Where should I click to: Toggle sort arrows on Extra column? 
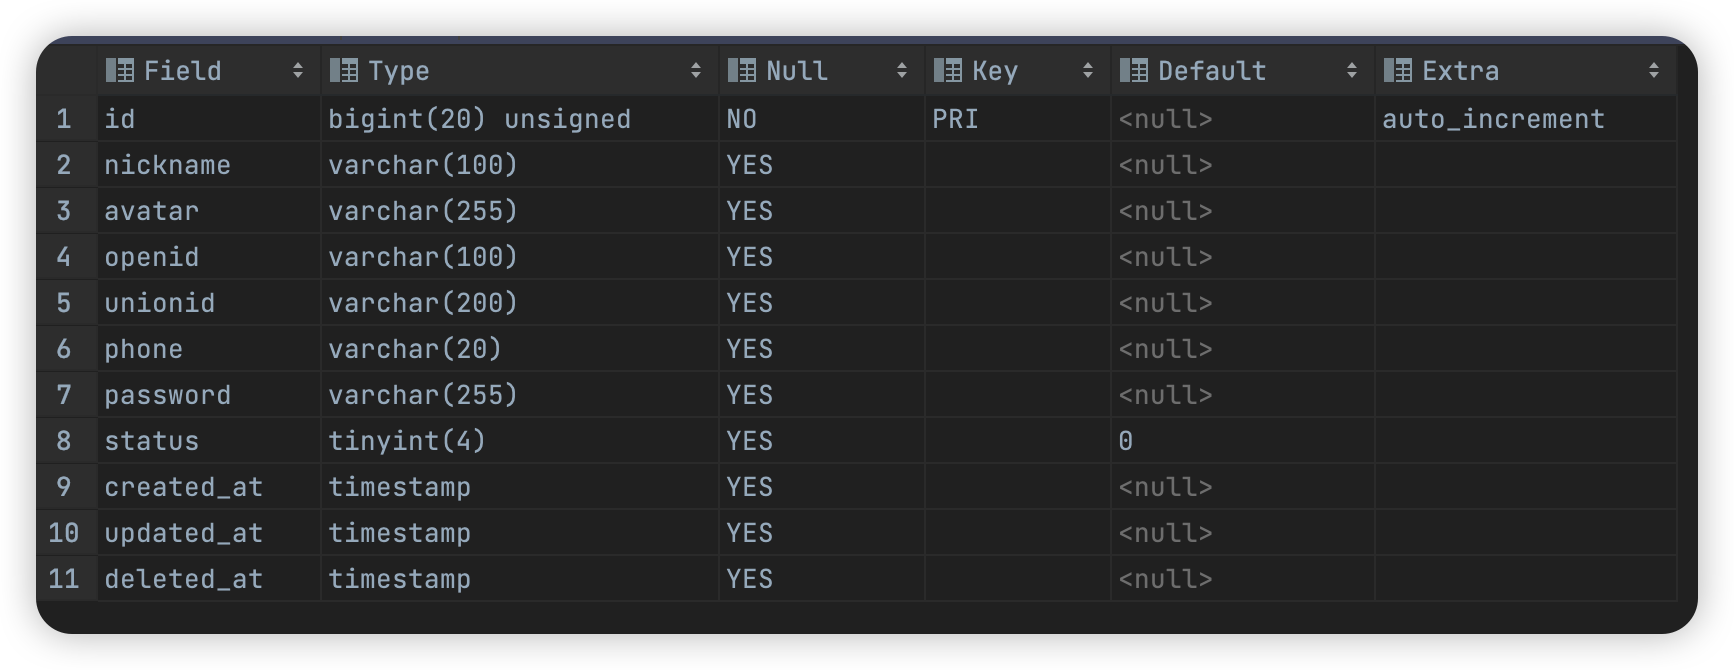(1654, 70)
